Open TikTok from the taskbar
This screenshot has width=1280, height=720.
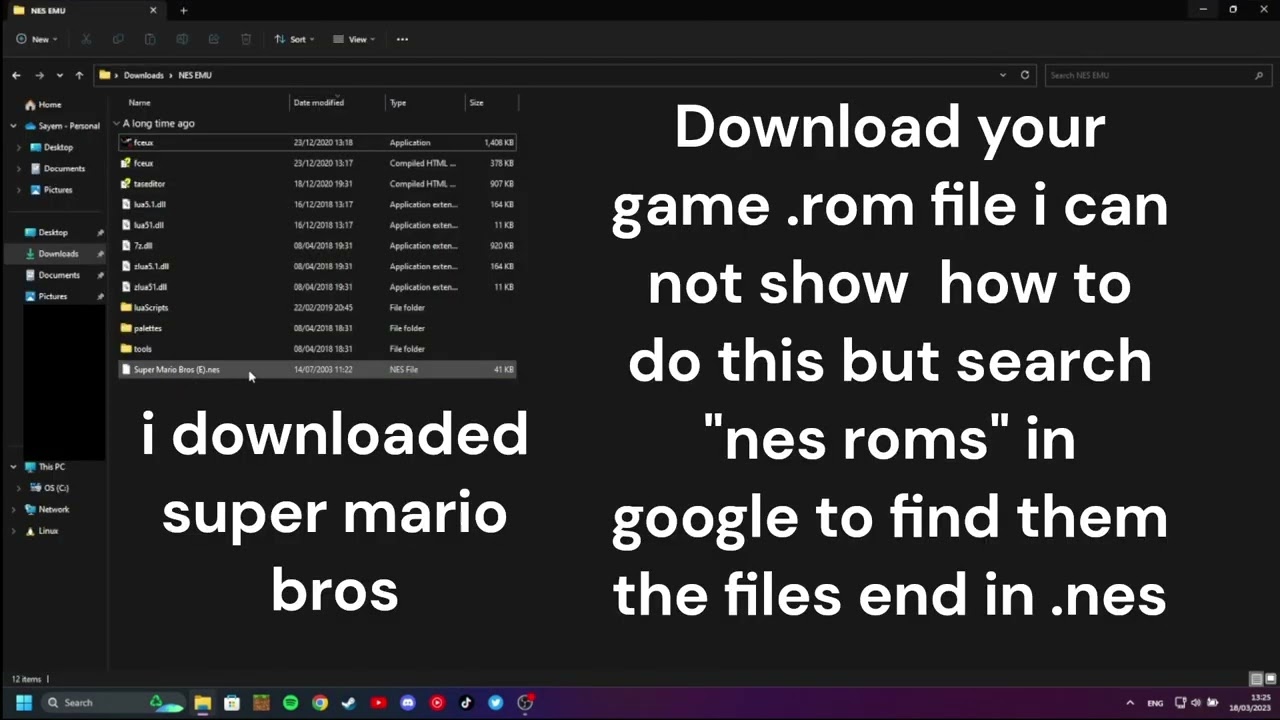pos(466,702)
